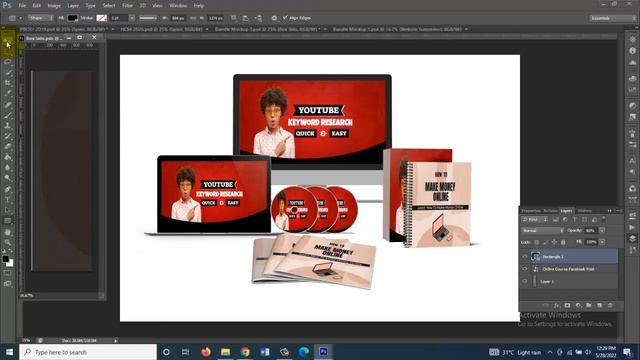The width and height of the screenshot is (640, 360).
Task: Open the Opacity slider arrow
Action: (602, 231)
